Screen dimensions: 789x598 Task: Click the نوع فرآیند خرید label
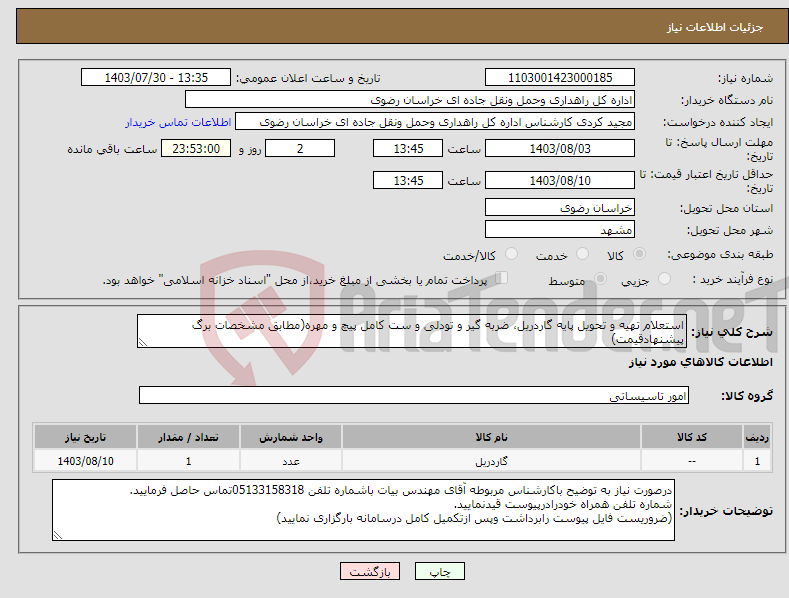coord(733,279)
